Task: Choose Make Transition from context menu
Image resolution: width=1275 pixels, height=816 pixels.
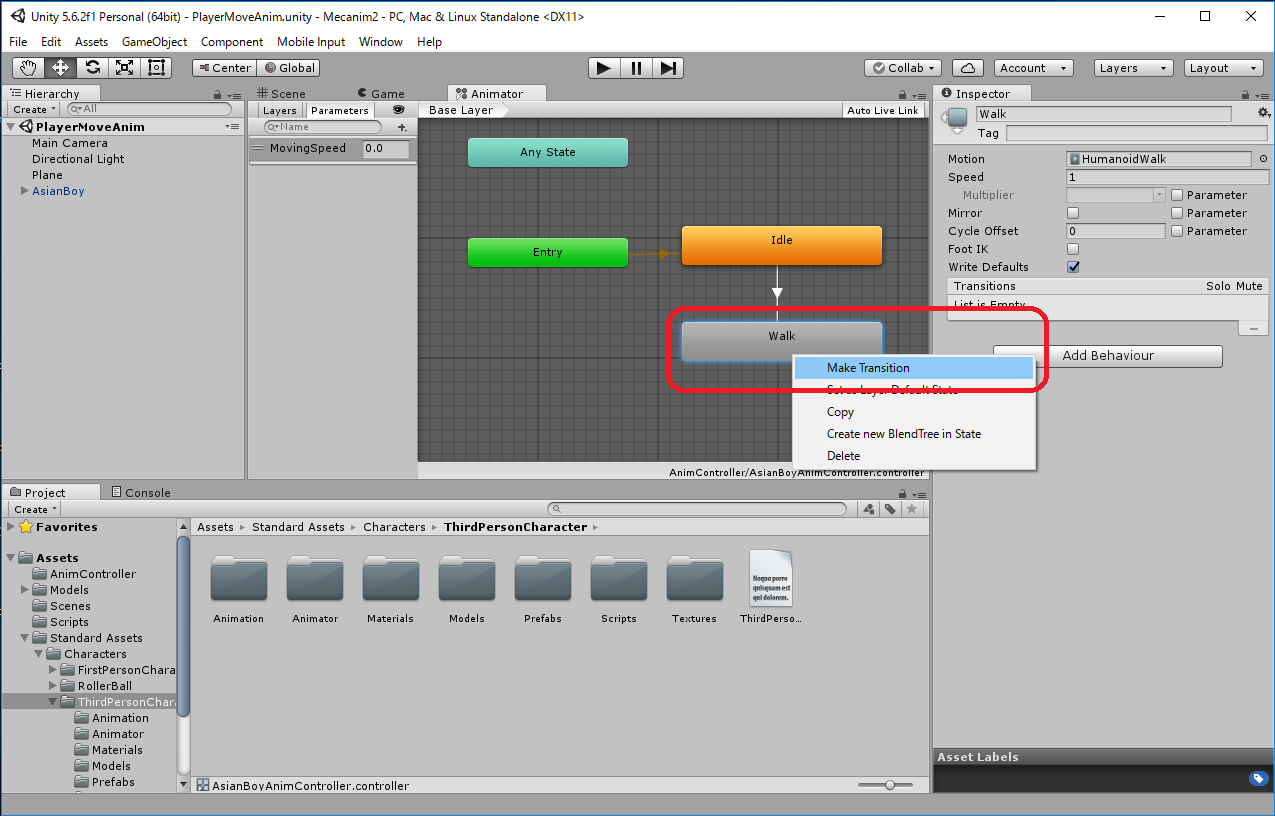Action: click(x=868, y=368)
